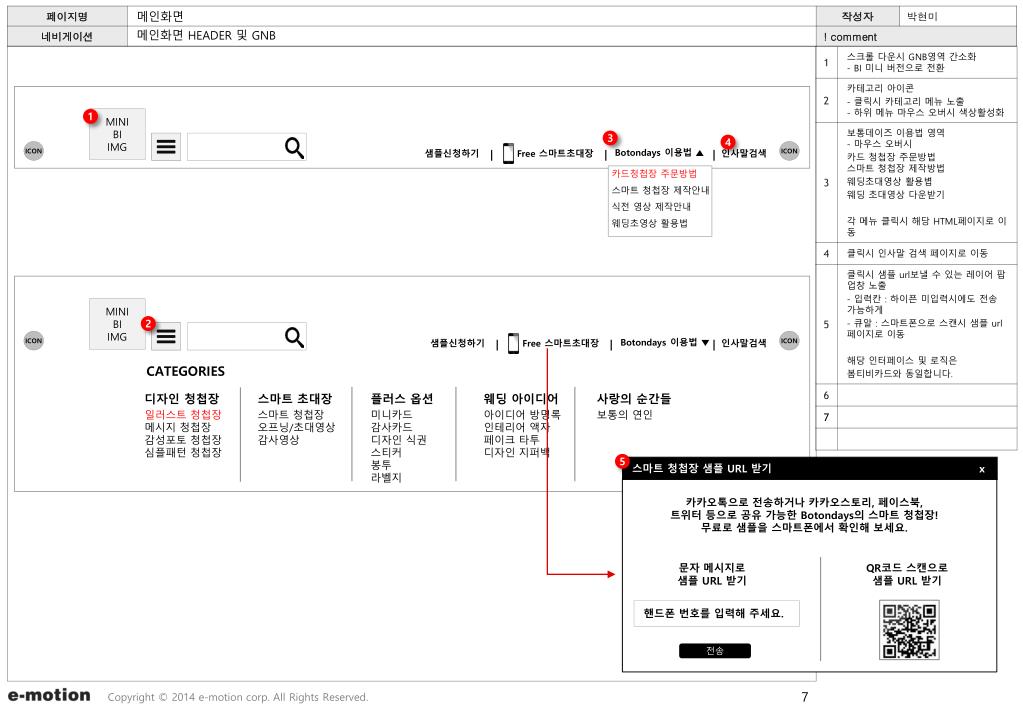Open 인테리어 액자 submenu link
The height and width of the screenshot is (708, 1023).
tap(517, 427)
